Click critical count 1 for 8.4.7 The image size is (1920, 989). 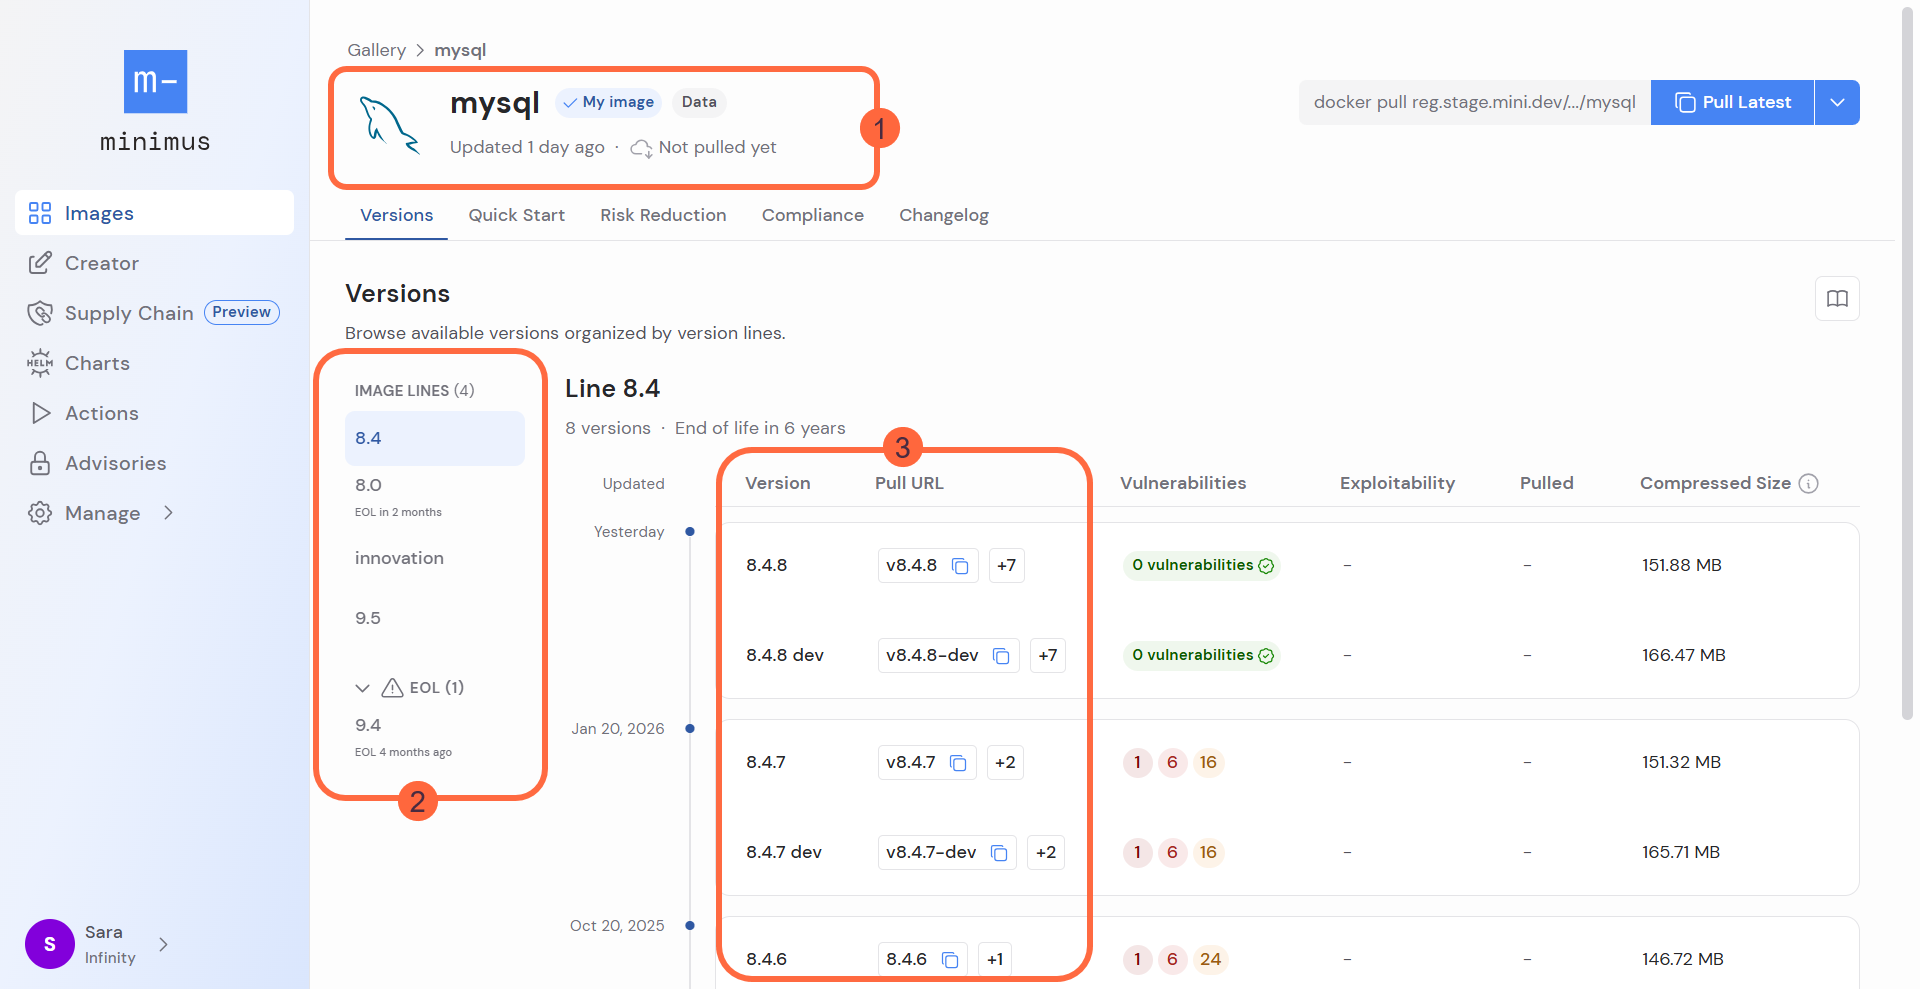(x=1137, y=762)
